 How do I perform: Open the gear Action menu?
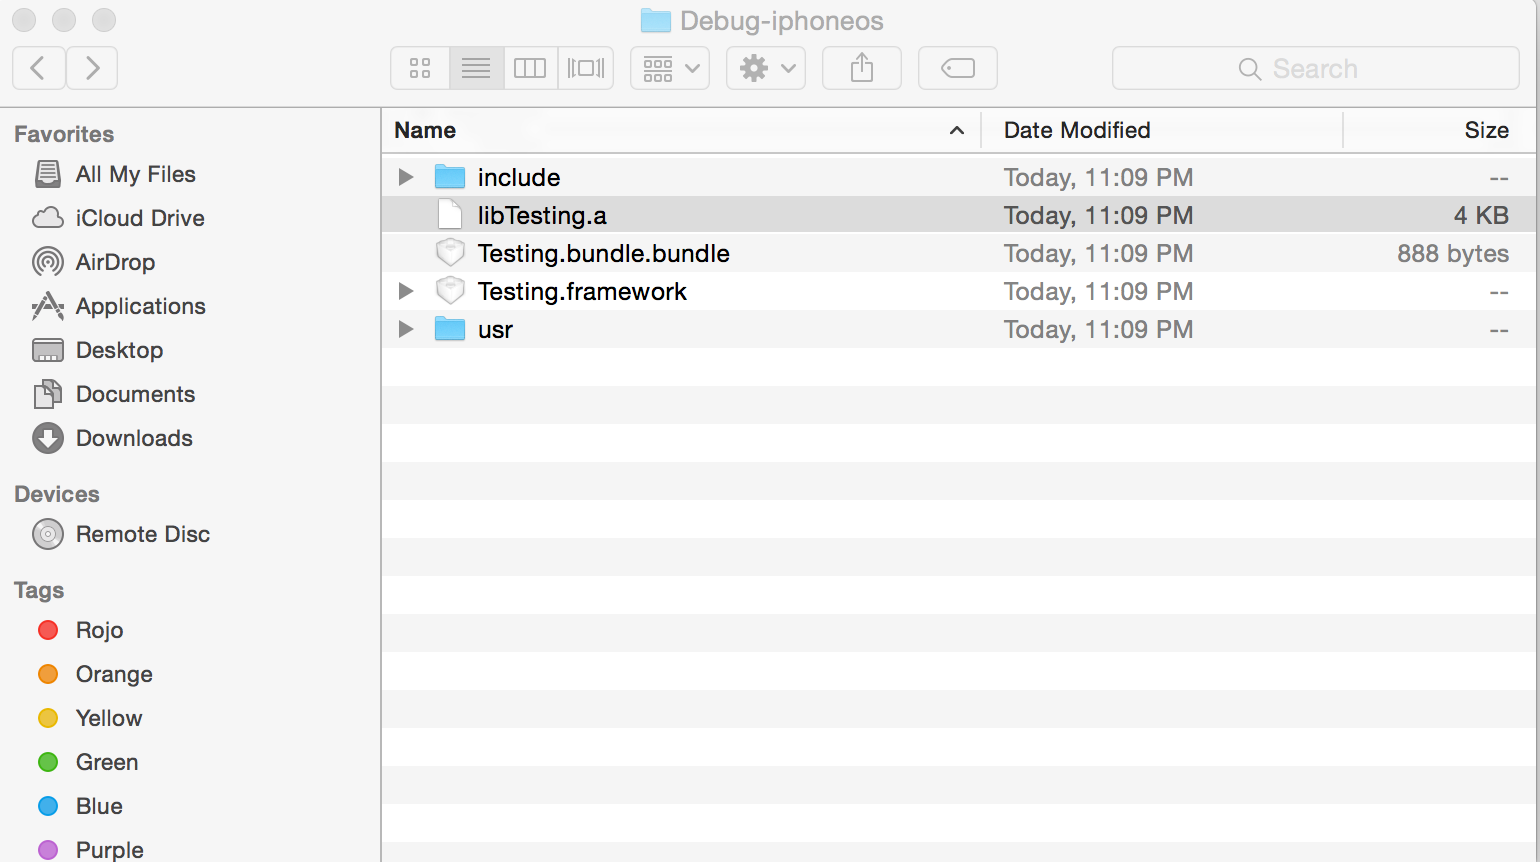tap(766, 68)
